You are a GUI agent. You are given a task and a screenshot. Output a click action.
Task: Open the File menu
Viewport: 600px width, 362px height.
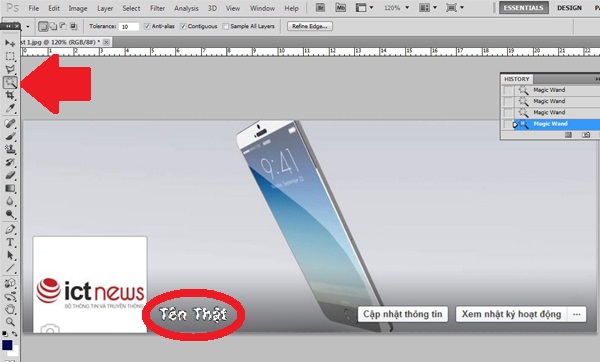(34, 8)
